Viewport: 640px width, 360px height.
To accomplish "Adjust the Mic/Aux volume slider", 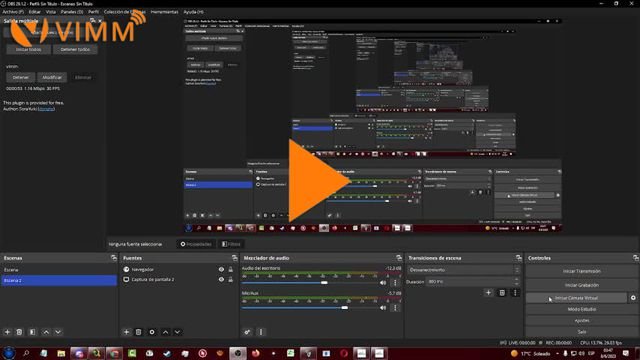I will 345,308.
